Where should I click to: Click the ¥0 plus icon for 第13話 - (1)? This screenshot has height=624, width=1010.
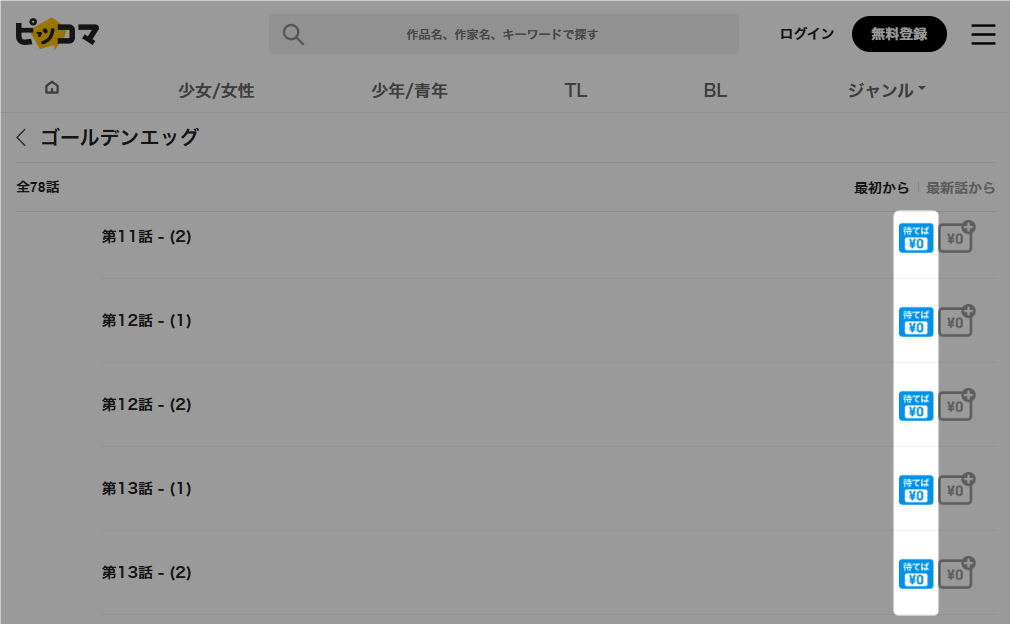coord(957,489)
